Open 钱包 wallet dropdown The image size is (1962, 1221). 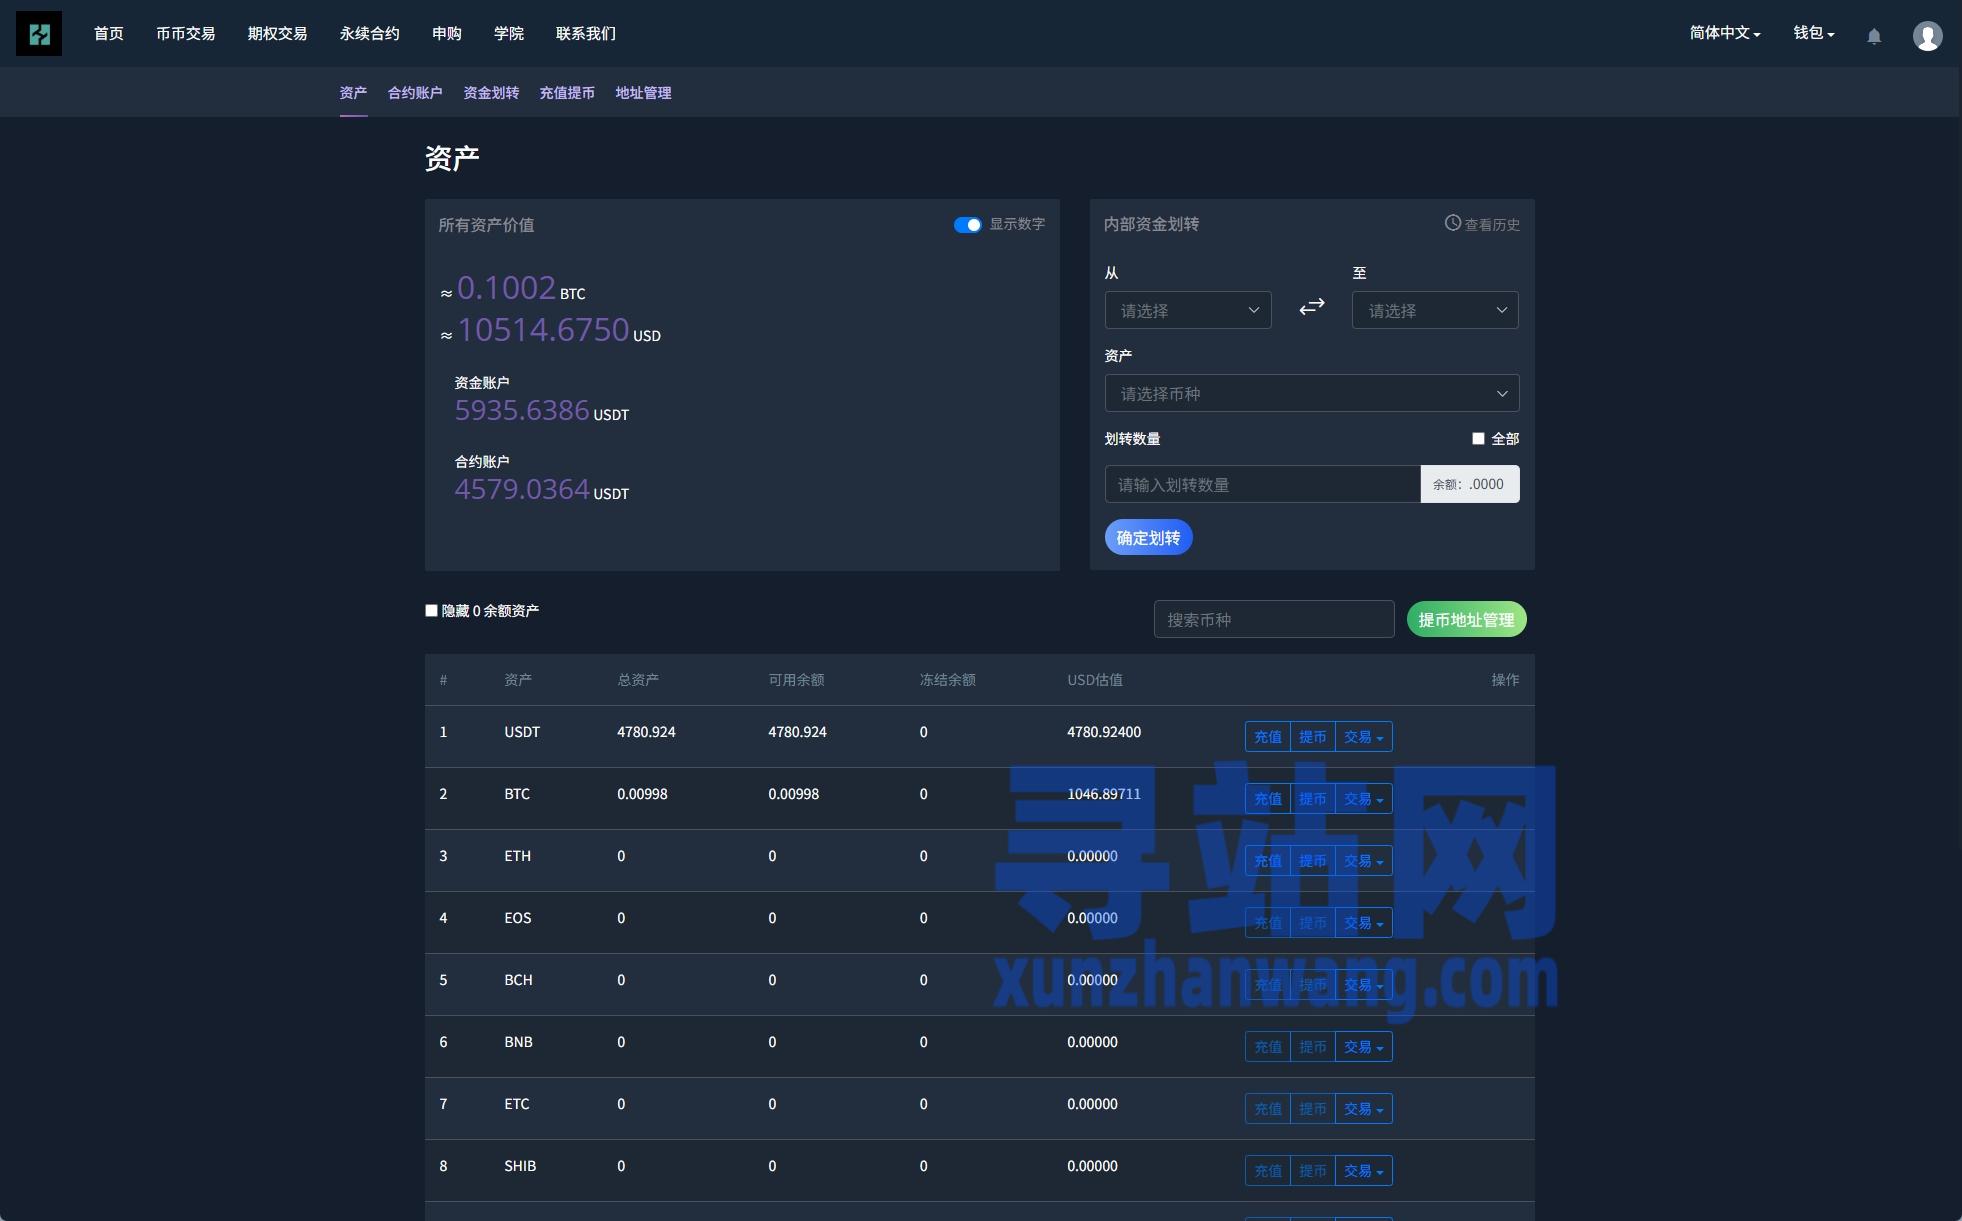(x=1814, y=33)
